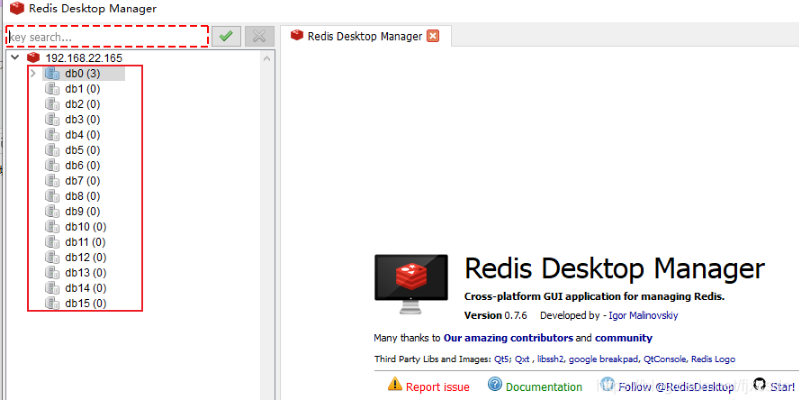799x404 pixels.
Task: Click the database icon of db8 (0)
Action: point(52,196)
